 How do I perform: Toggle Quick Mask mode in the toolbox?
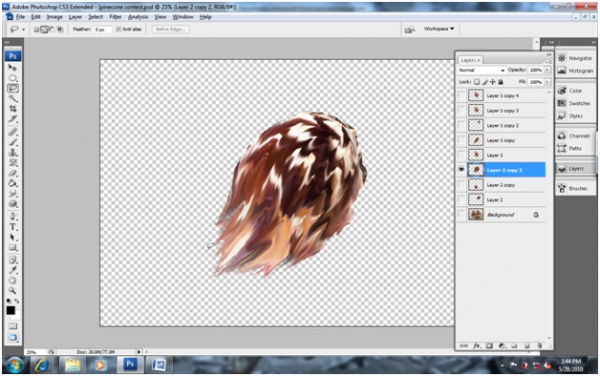click(13, 326)
